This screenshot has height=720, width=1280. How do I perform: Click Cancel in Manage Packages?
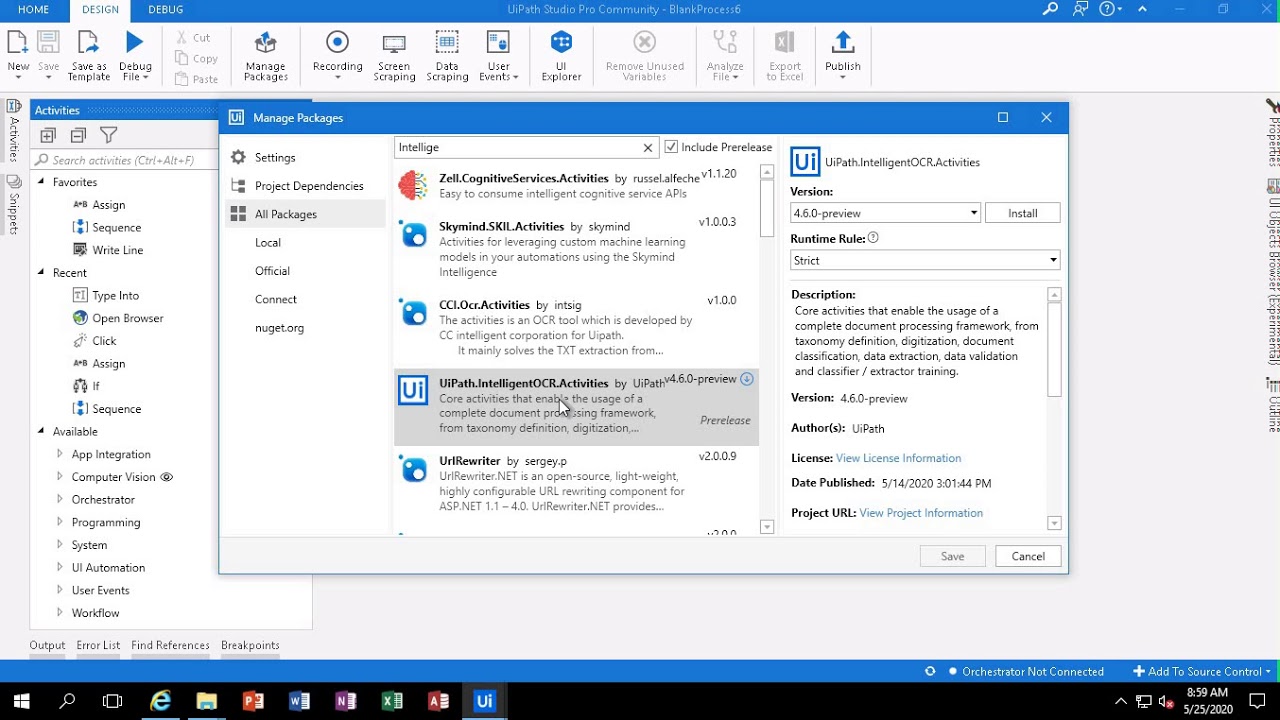[x=1027, y=556]
